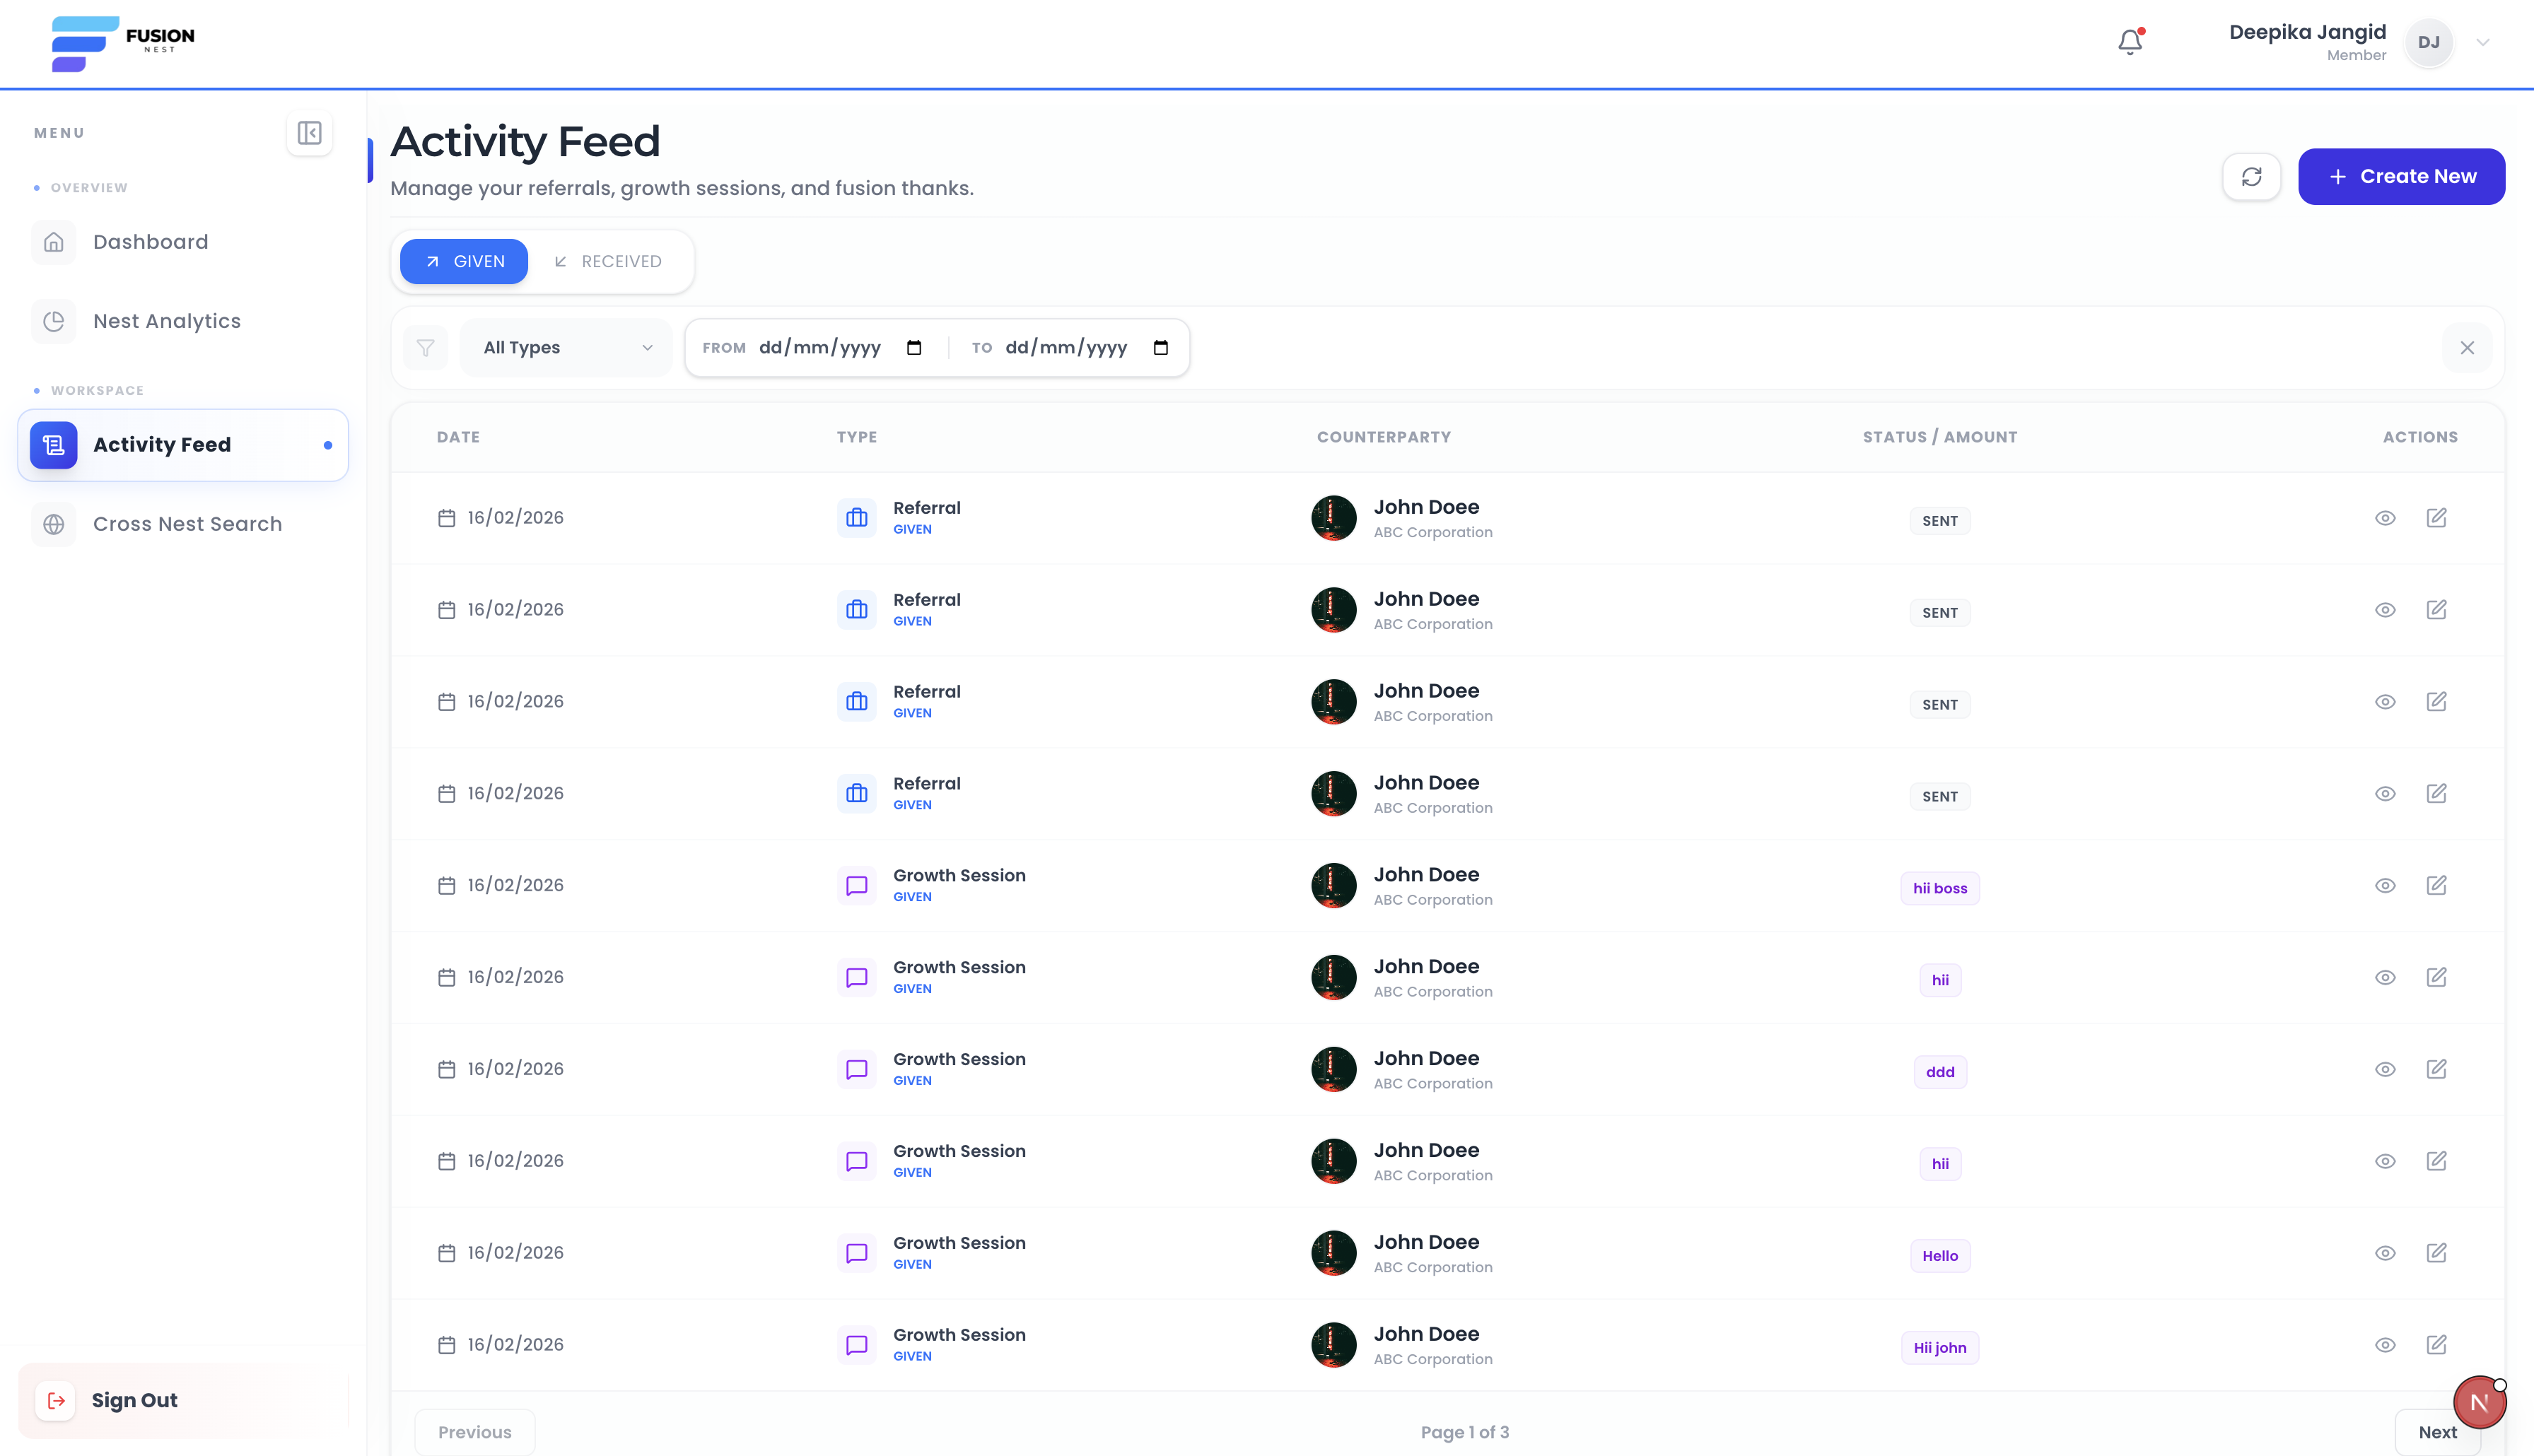2534x1456 pixels.
Task: Open the All Types dropdown
Action: point(566,347)
